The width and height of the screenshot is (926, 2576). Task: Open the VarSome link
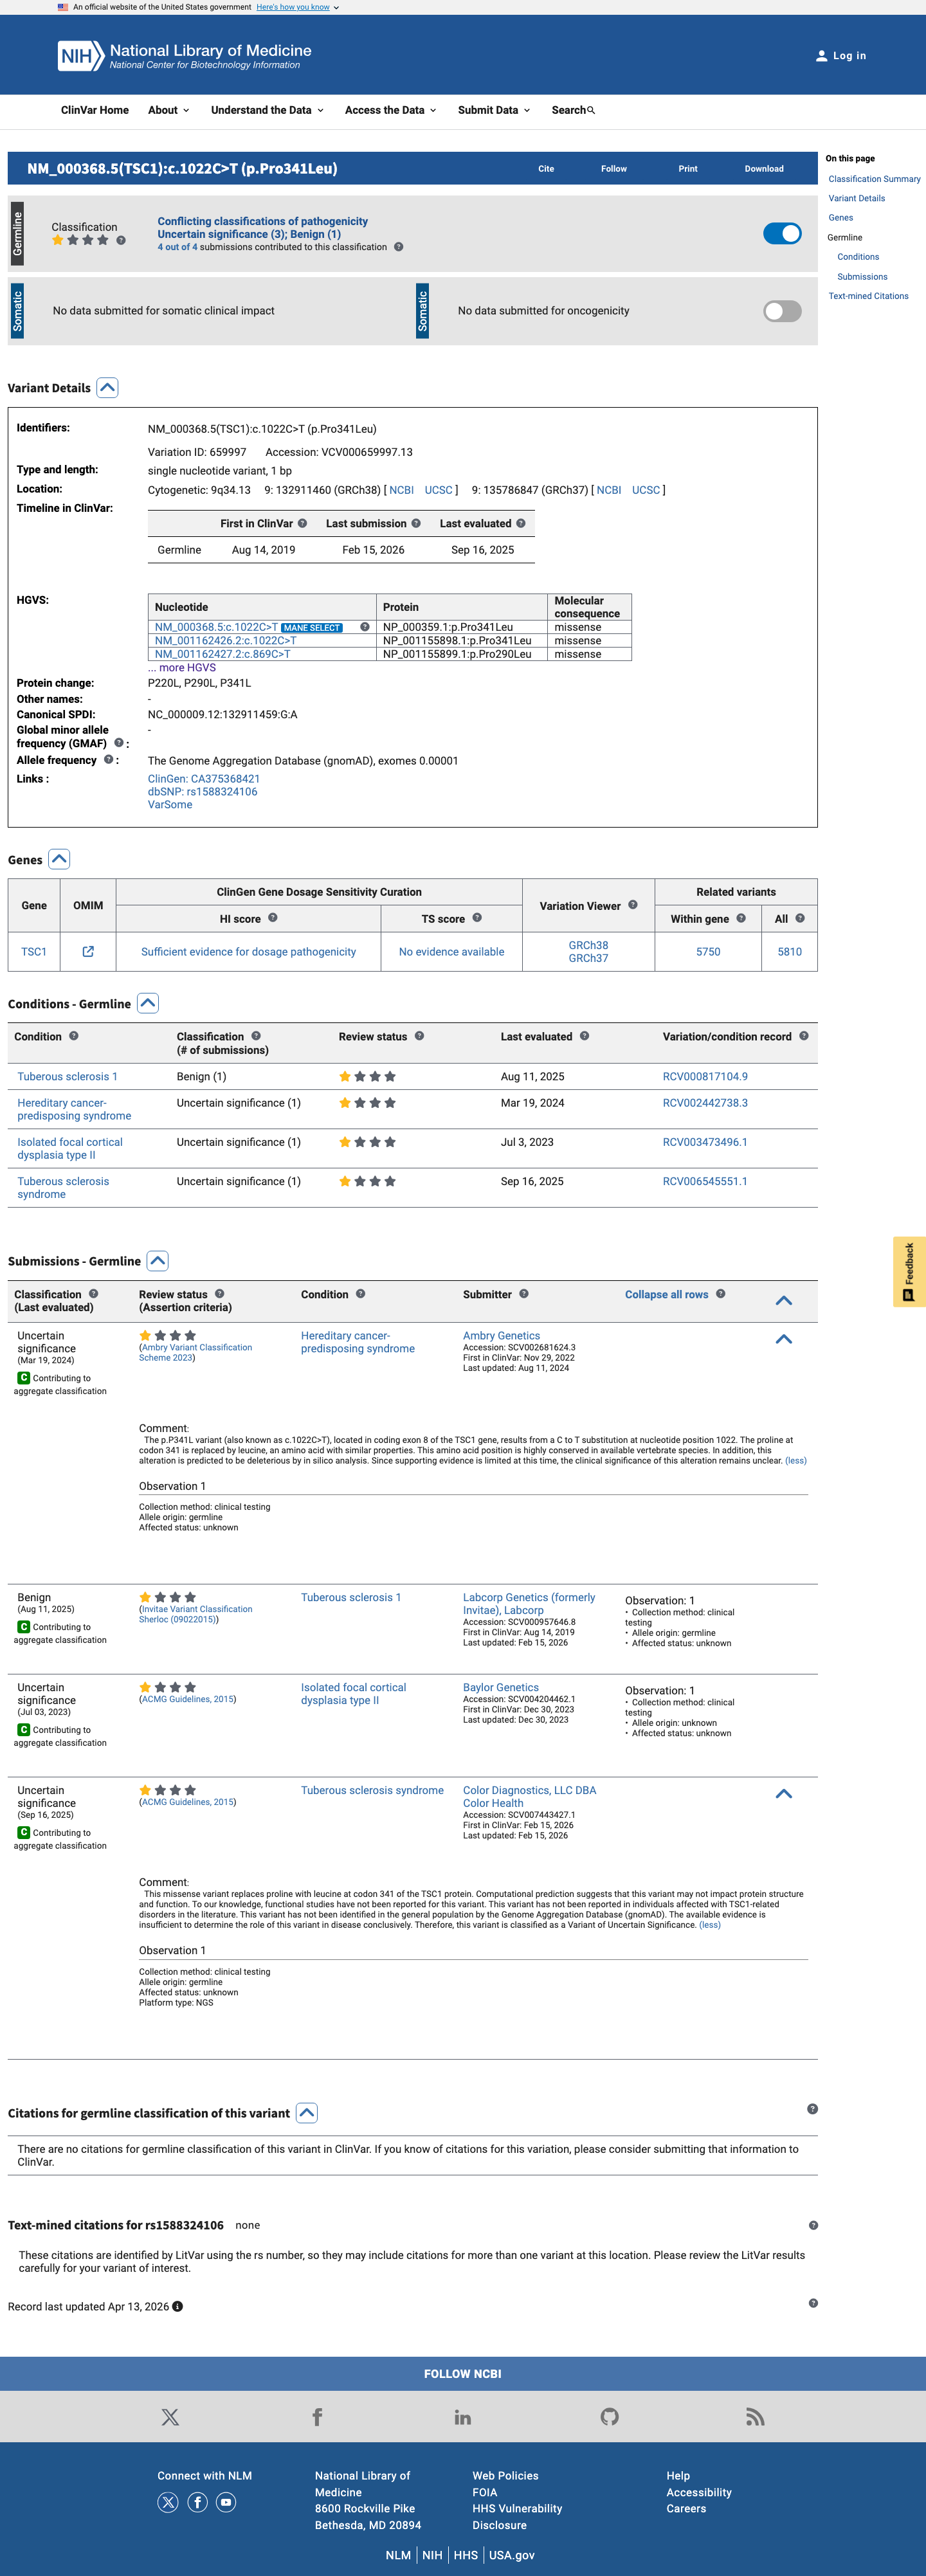[x=170, y=804]
